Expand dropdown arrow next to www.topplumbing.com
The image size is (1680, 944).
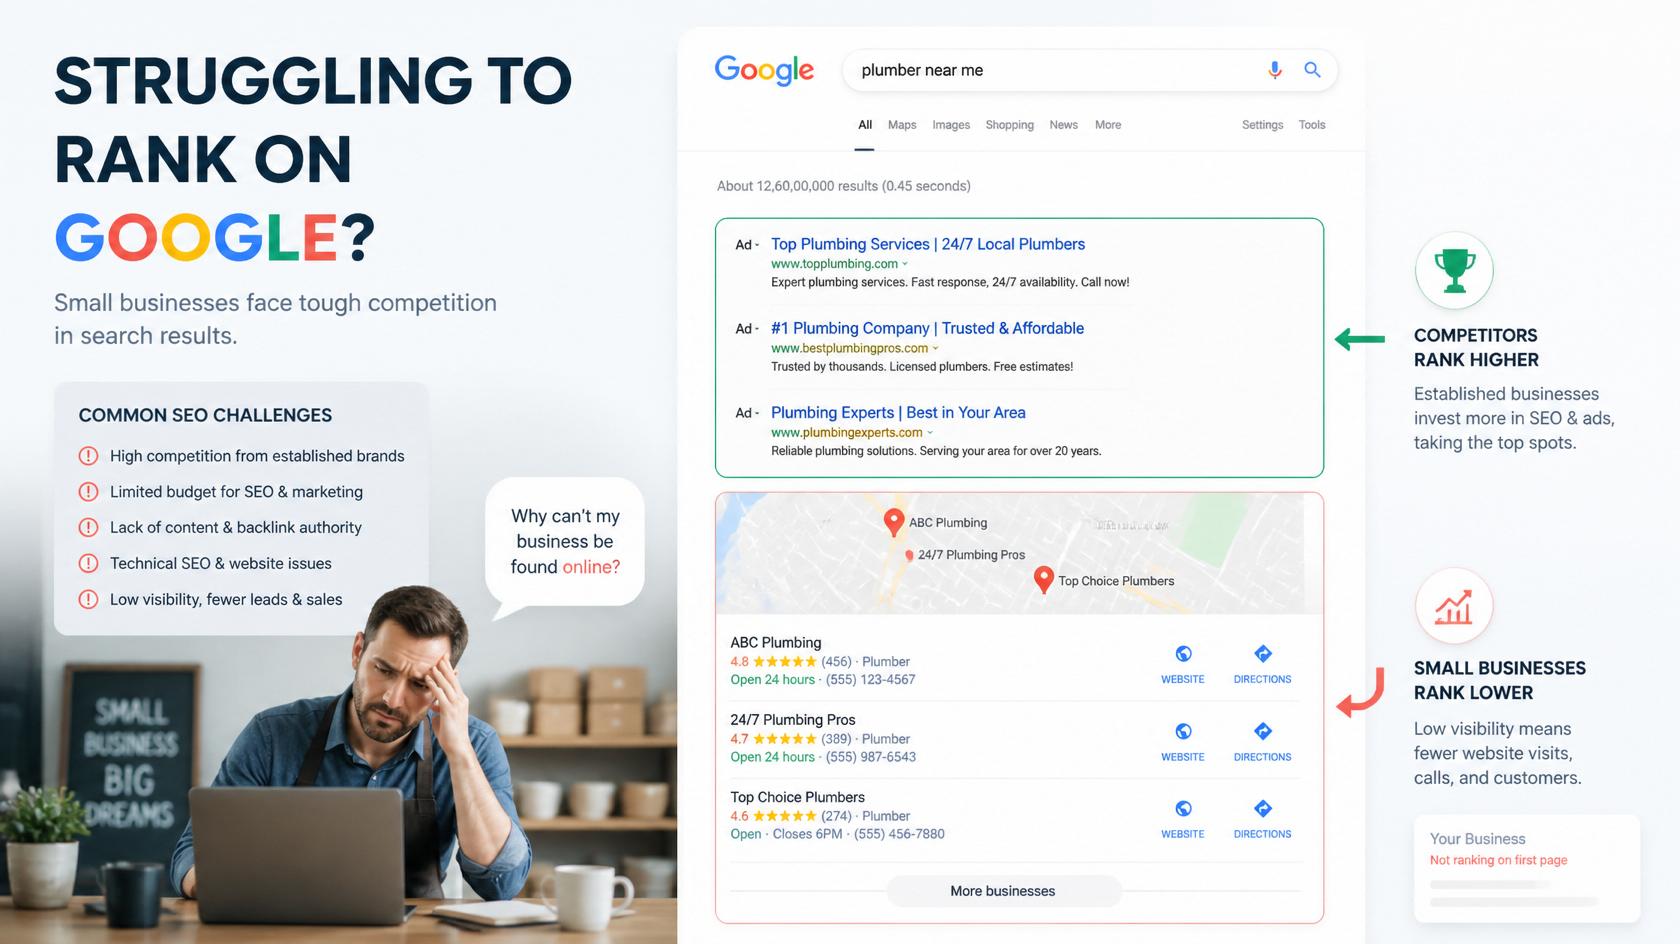pos(905,264)
